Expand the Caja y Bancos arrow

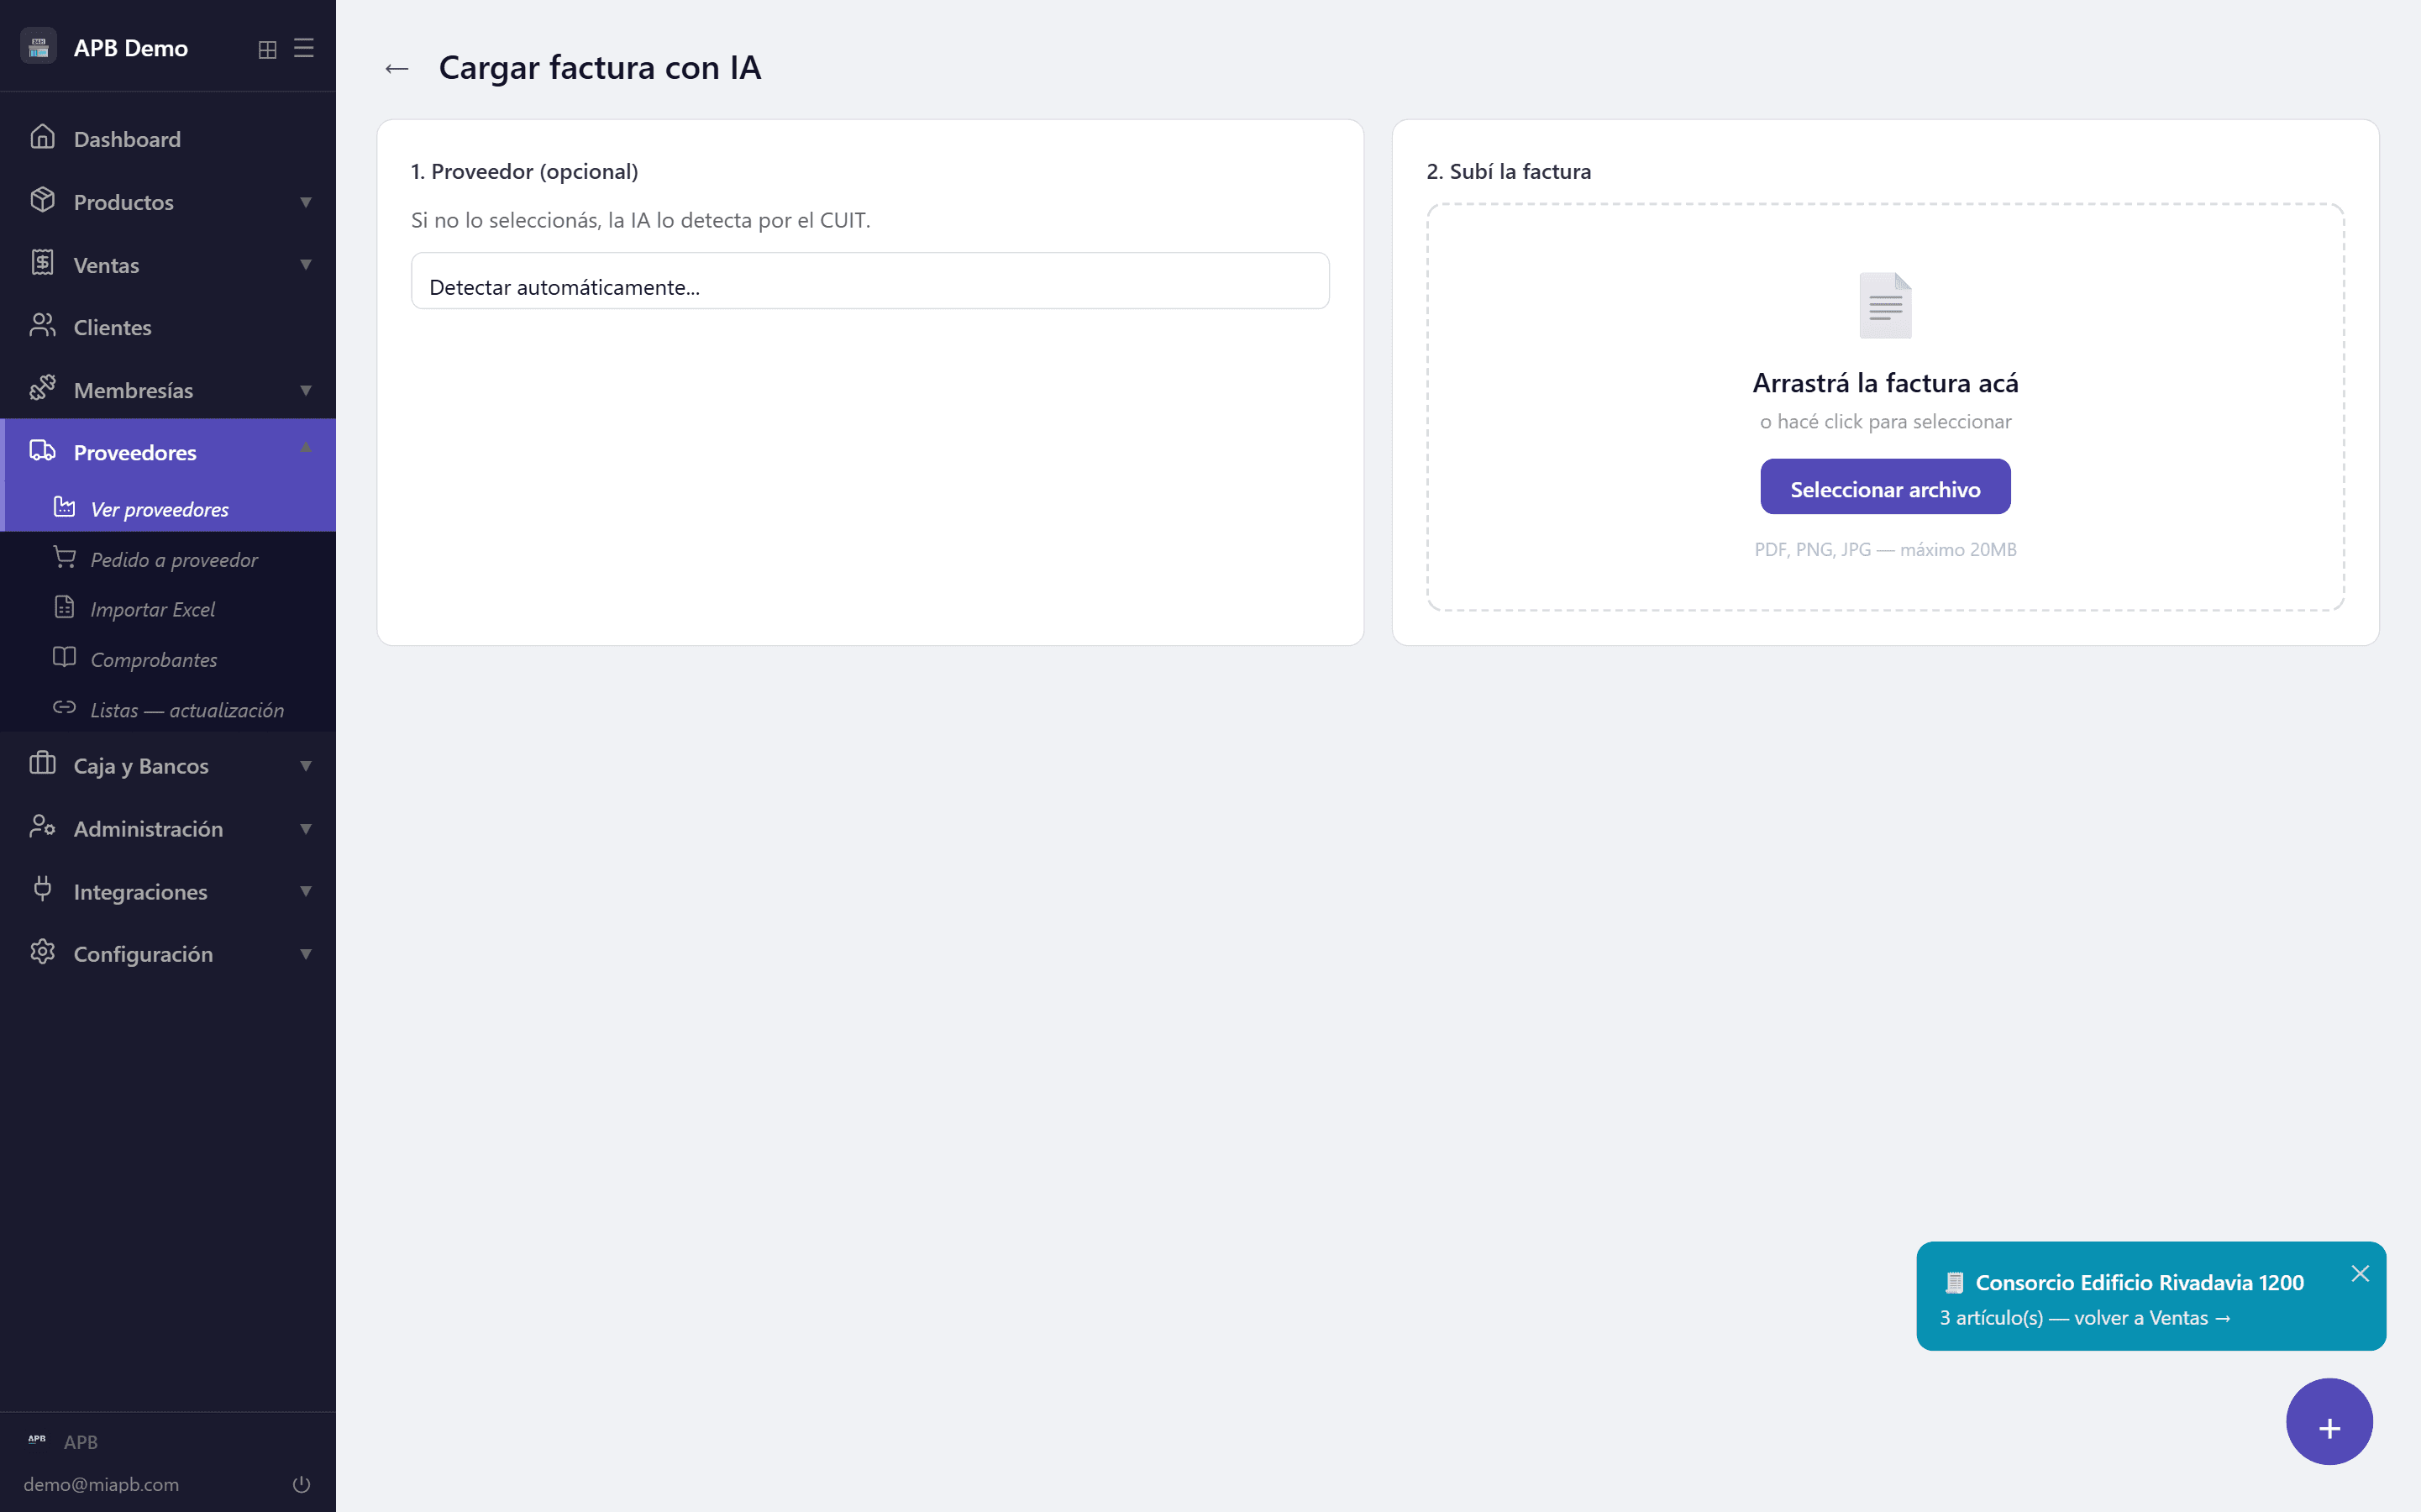[306, 766]
